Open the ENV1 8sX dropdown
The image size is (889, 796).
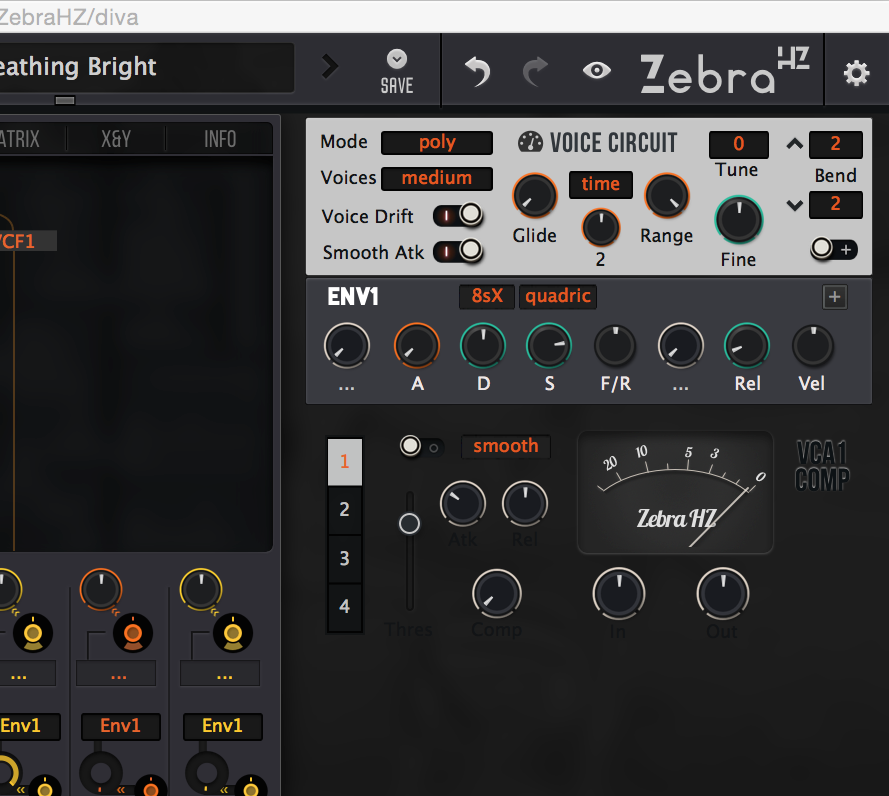[x=487, y=297]
